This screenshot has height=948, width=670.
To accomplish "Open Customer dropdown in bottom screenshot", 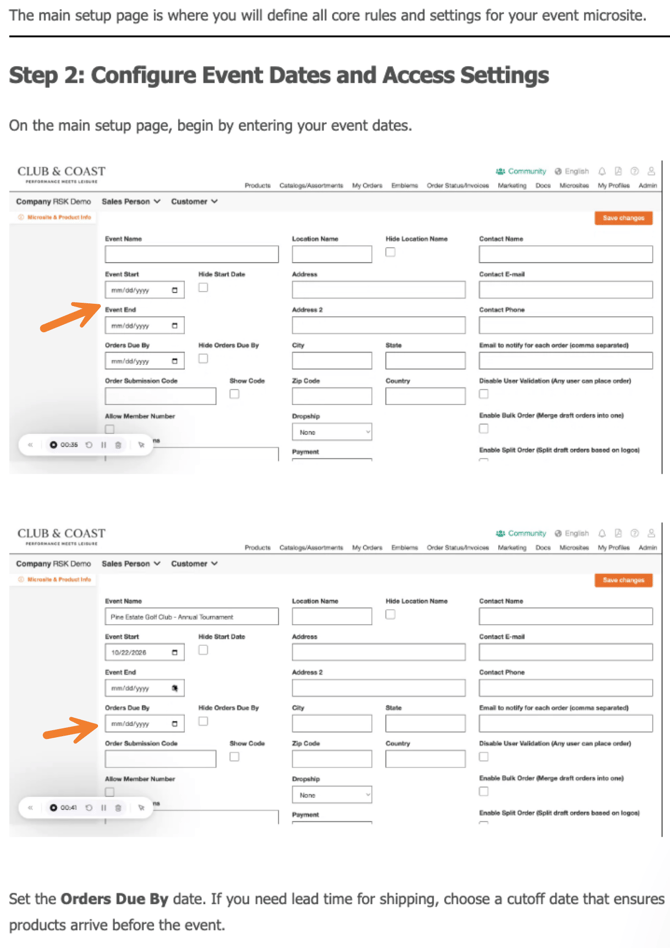I will pos(194,563).
